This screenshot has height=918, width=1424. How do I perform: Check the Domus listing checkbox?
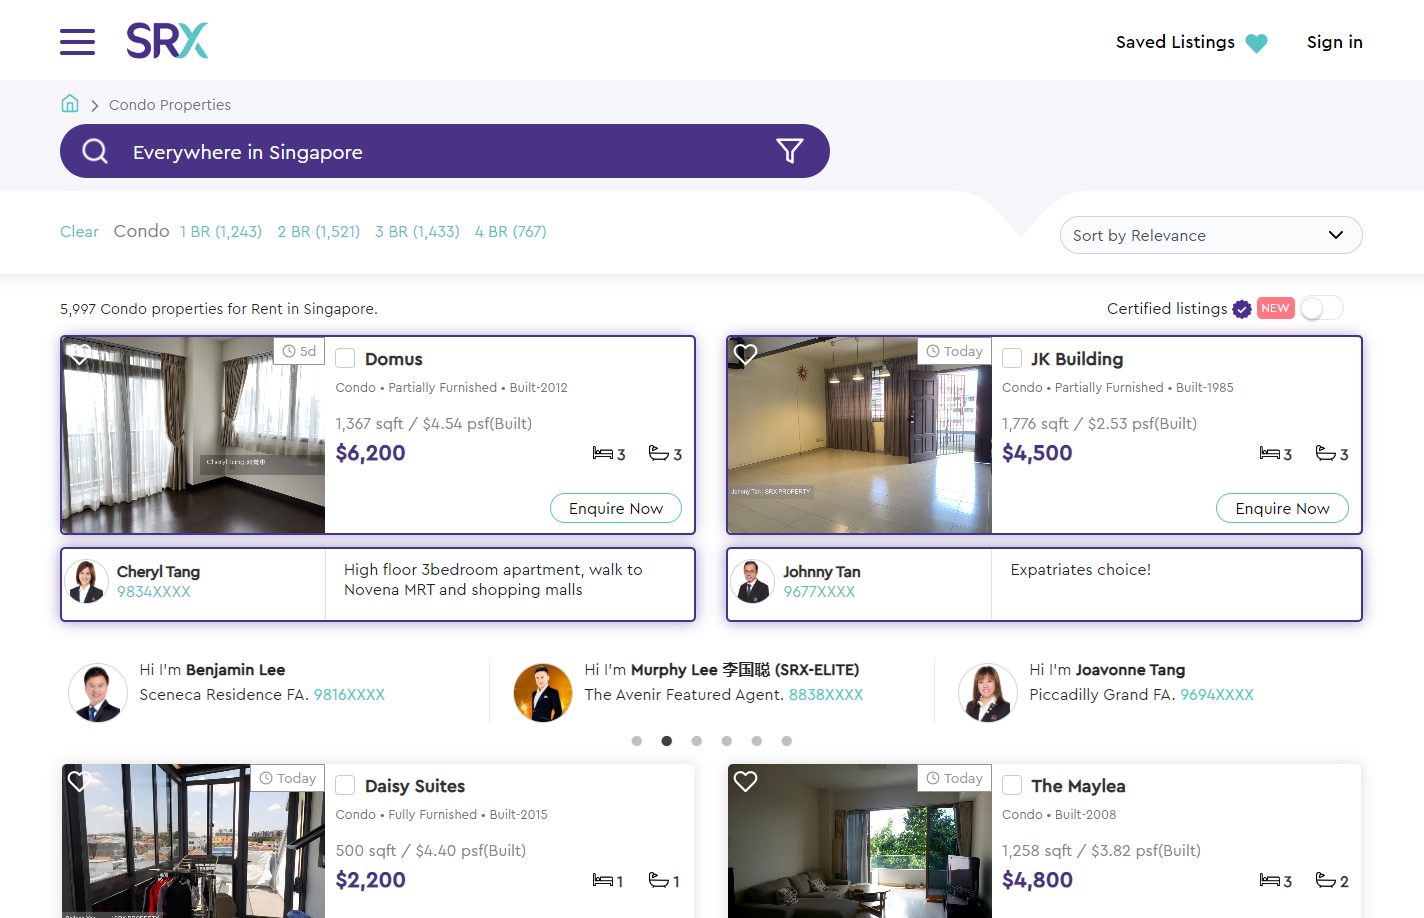(345, 359)
